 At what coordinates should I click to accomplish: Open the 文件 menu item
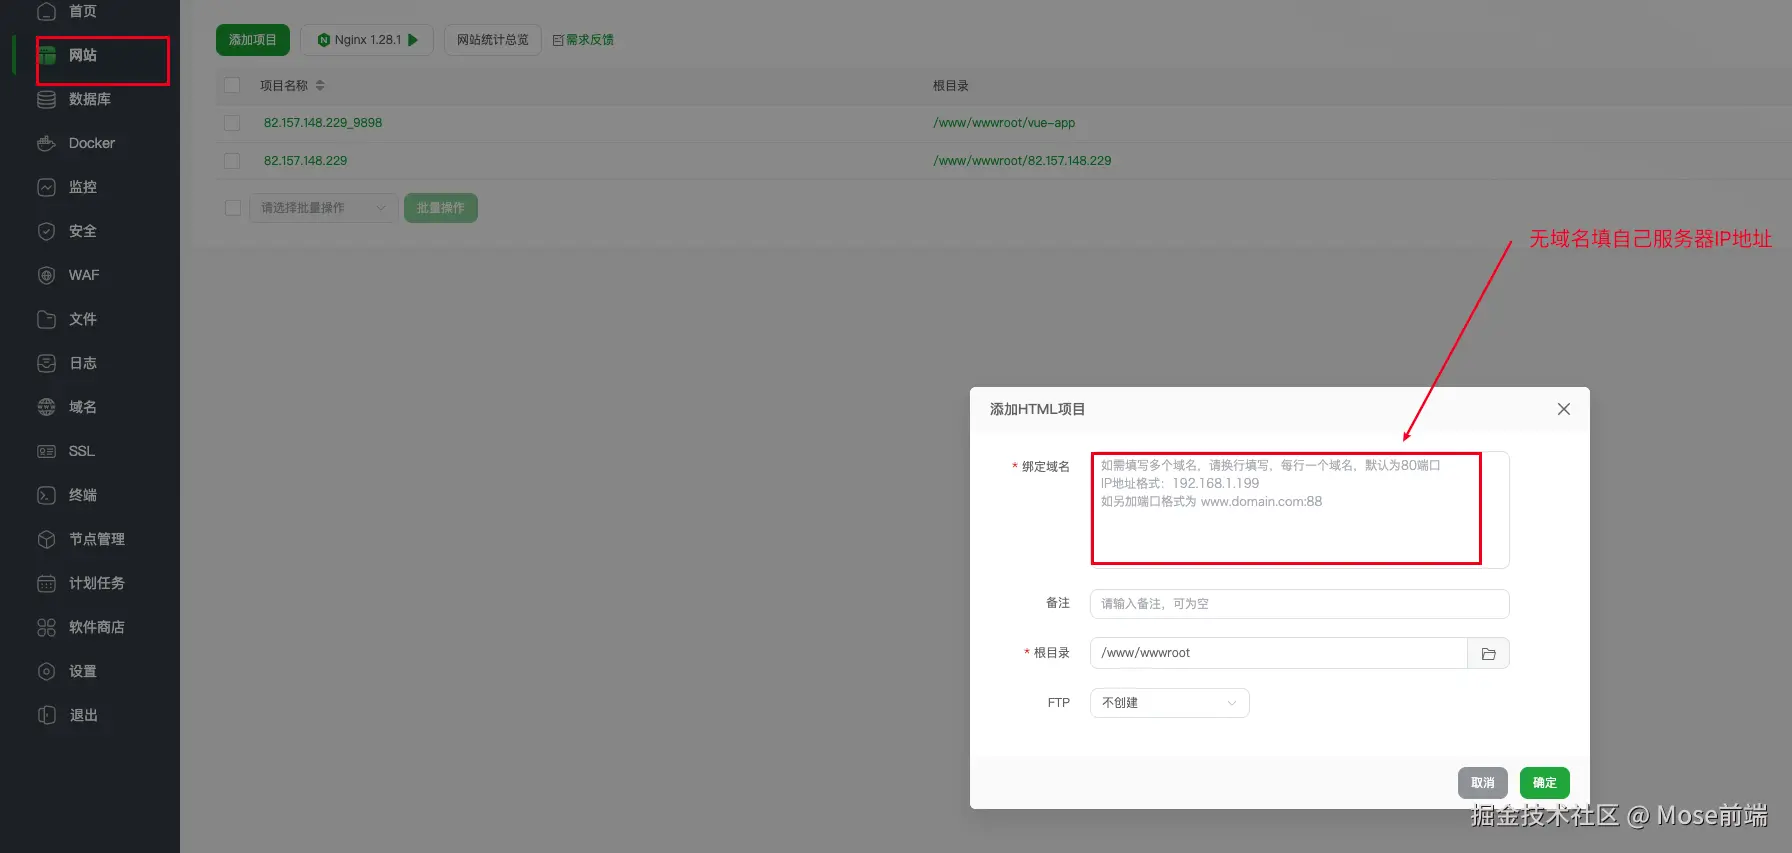[83, 319]
